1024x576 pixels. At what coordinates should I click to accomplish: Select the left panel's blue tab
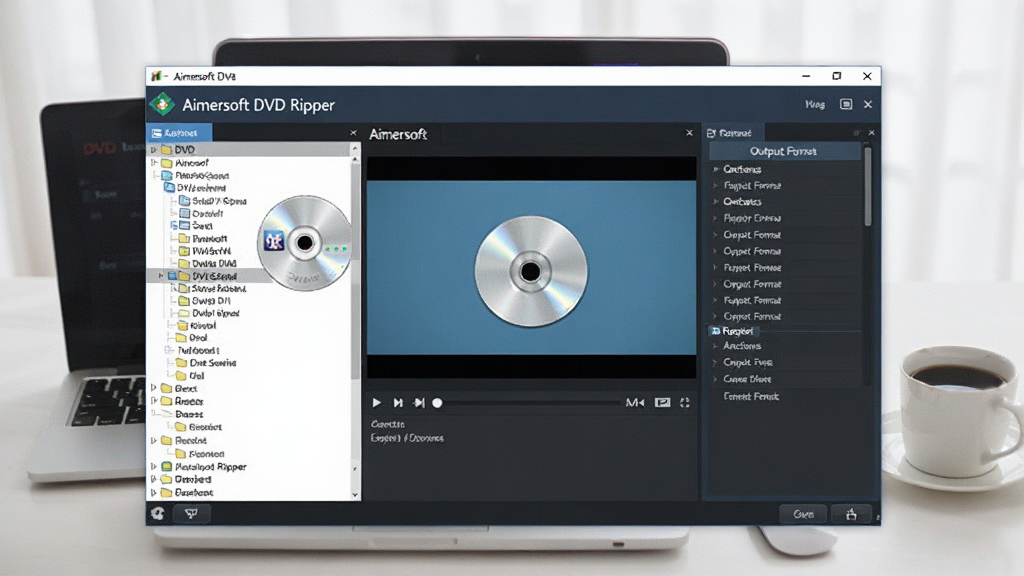tap(179, 133)
